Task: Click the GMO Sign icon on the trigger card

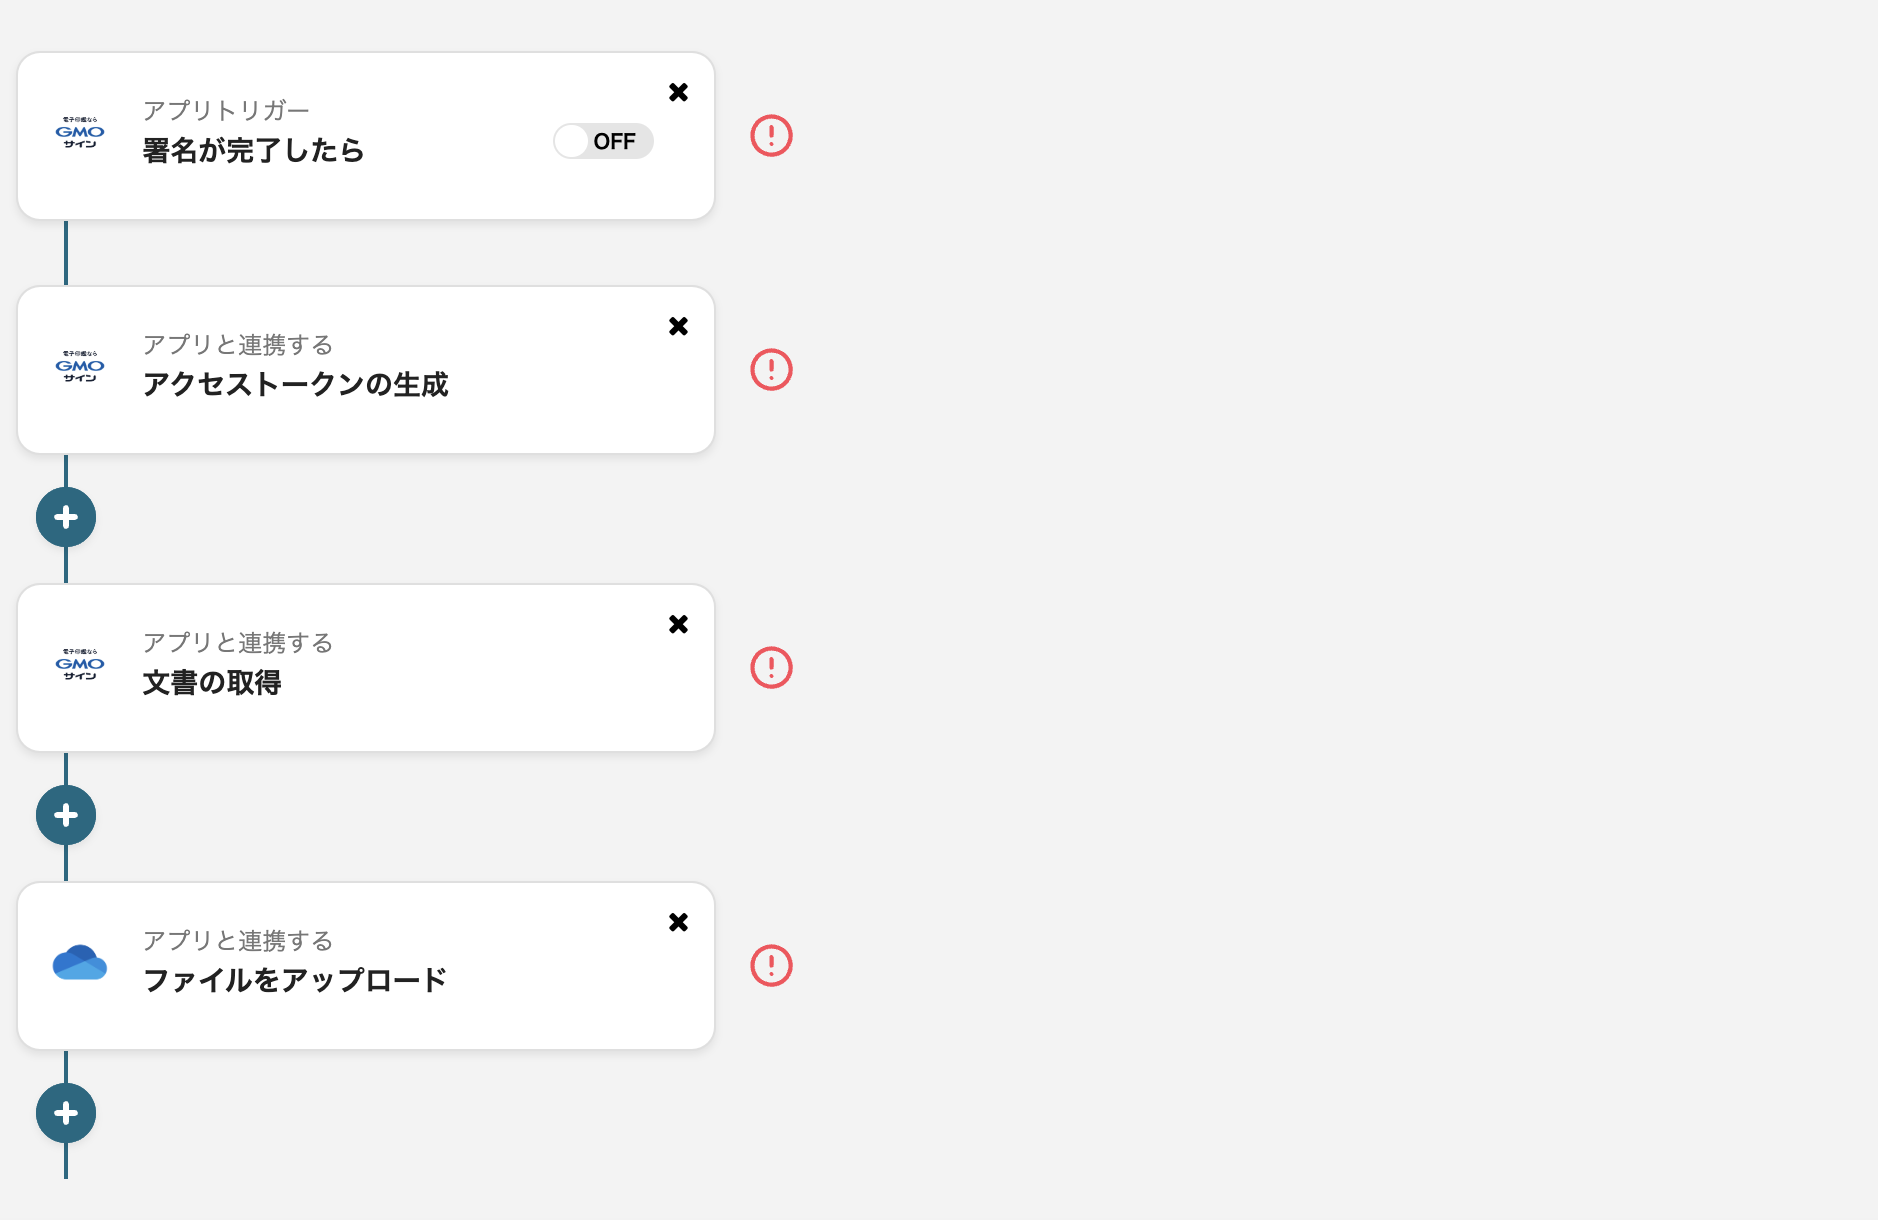Action: coord(79,131)
